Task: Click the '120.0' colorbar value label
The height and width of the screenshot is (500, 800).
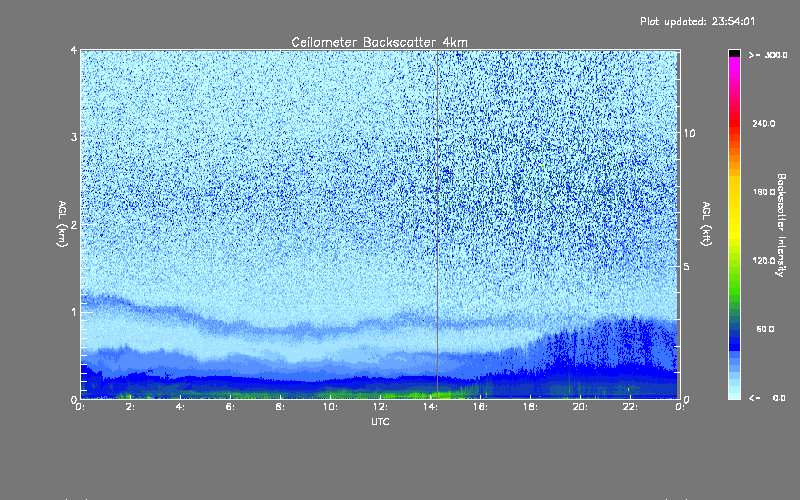Action: coord(764,260)
